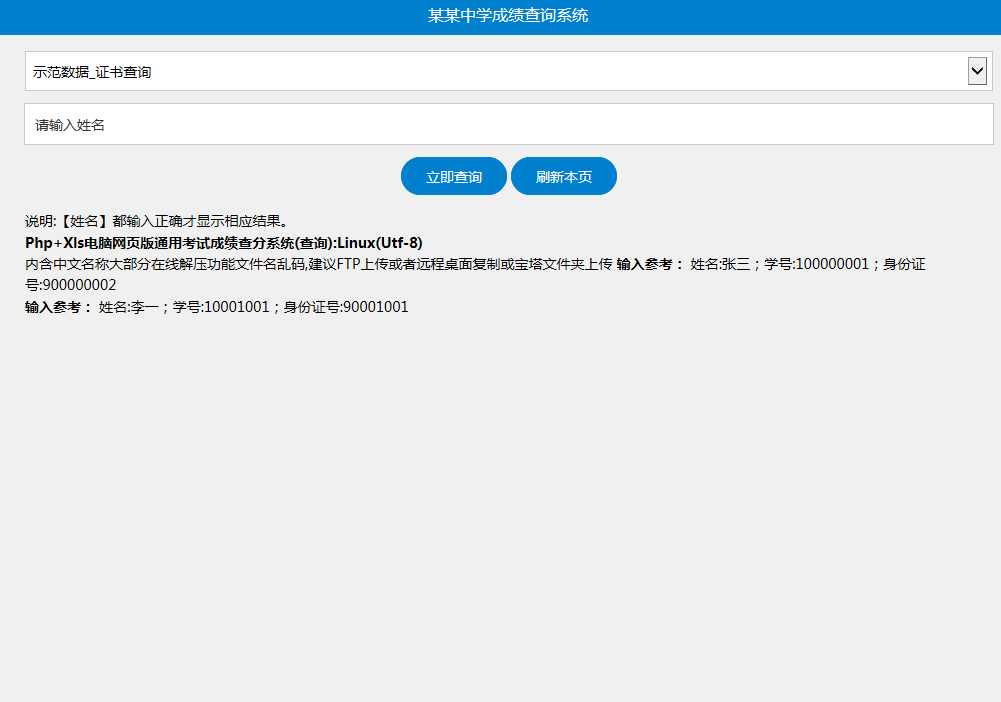1001x702 pixels.
Task: Select the 请输入姓名 name input field
Action: 500,123
